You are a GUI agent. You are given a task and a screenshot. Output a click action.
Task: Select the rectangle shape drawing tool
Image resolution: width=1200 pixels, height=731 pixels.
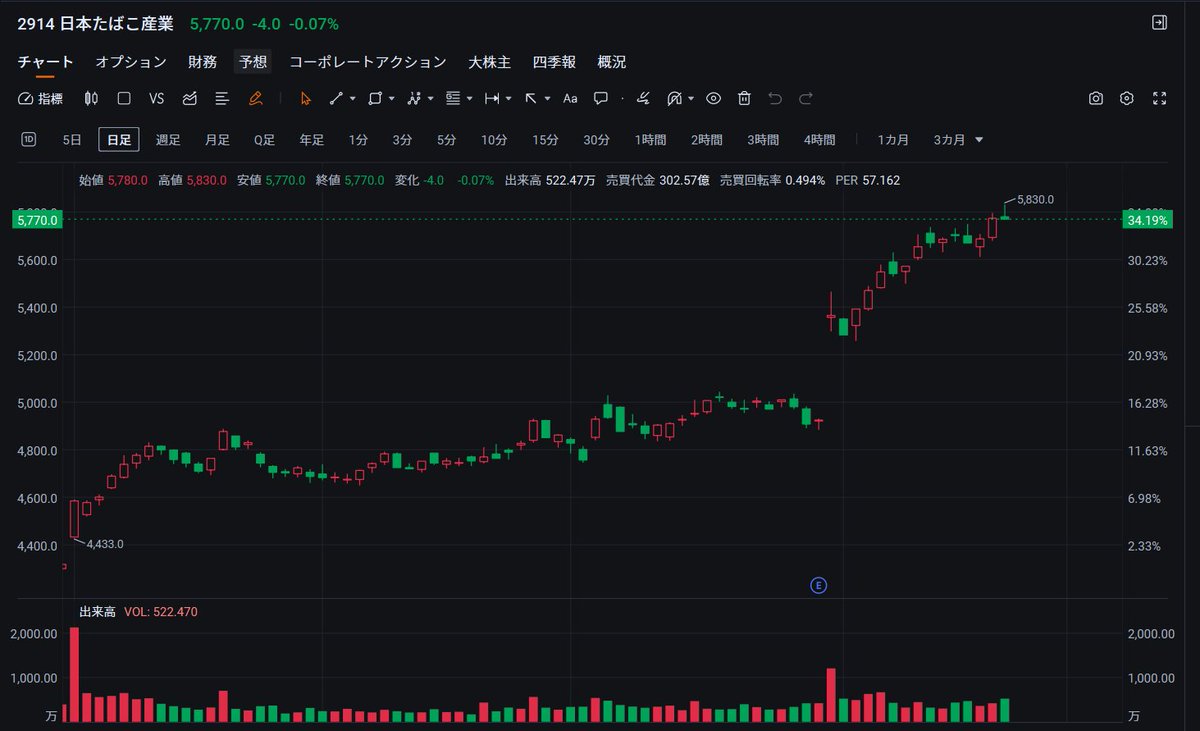point(375,98)
